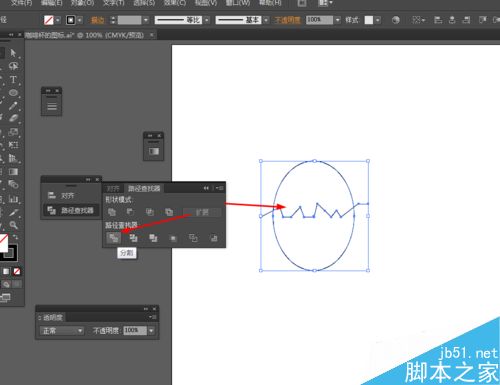Select the Perspective Grid tool

(13, 158)
